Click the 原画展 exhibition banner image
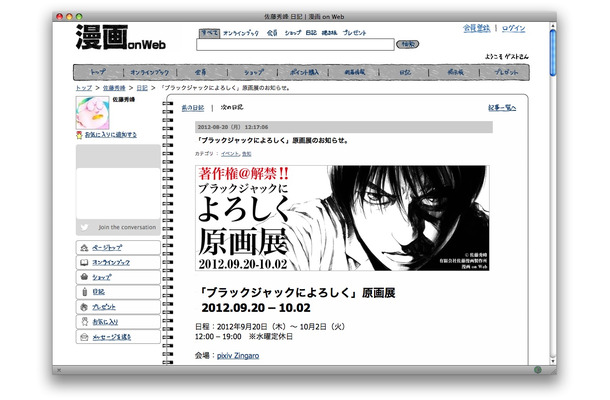Image resolution: width=610 pixels, height=400 pixels. click(x=342, y=218)
